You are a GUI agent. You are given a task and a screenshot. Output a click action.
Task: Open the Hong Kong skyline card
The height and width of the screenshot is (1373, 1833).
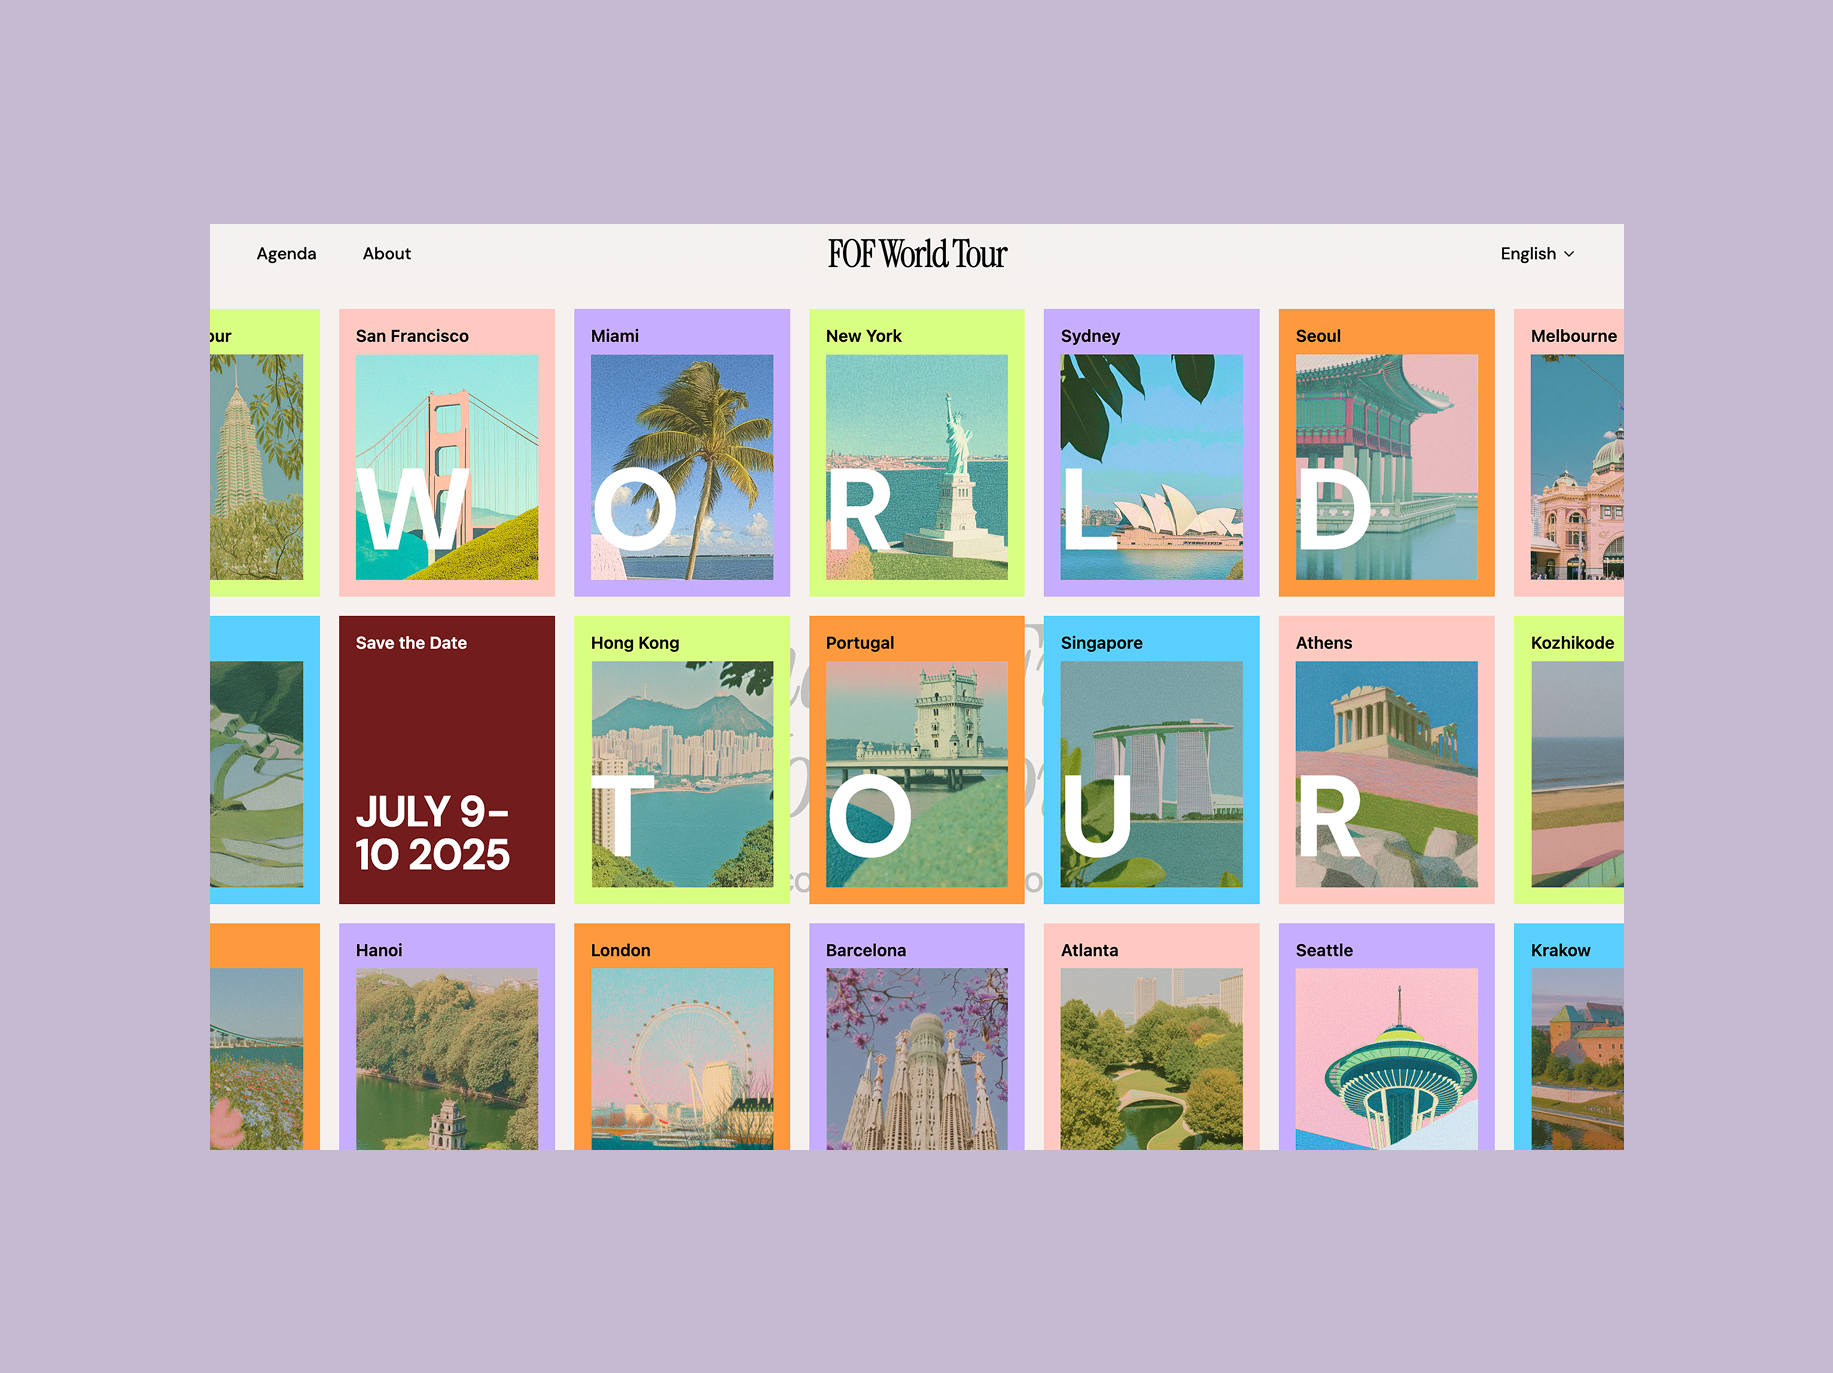click(x=682, y=760)
